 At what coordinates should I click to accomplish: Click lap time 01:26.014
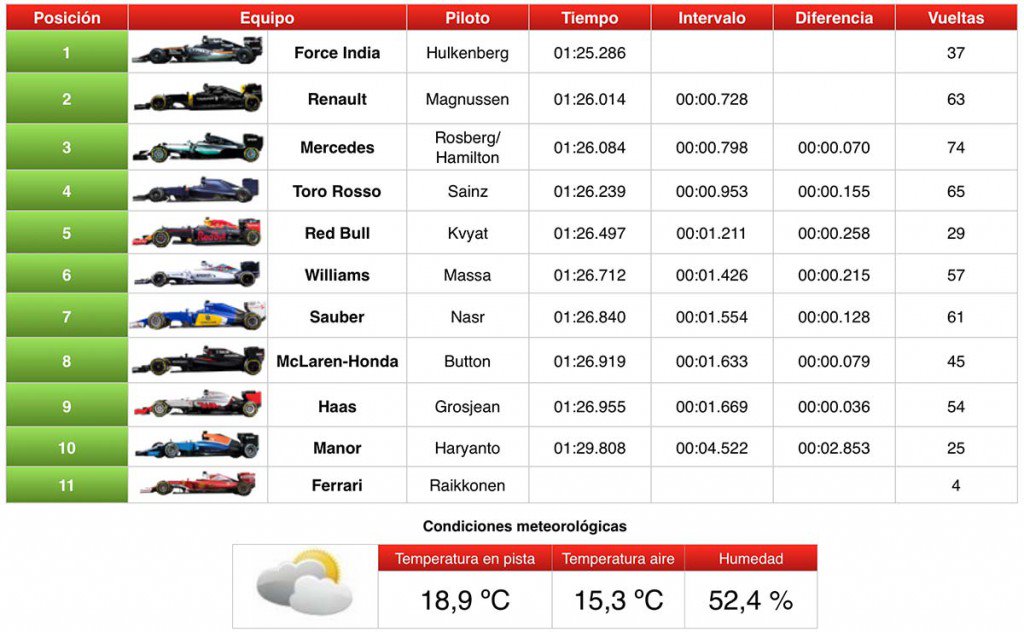click(590, 99)
